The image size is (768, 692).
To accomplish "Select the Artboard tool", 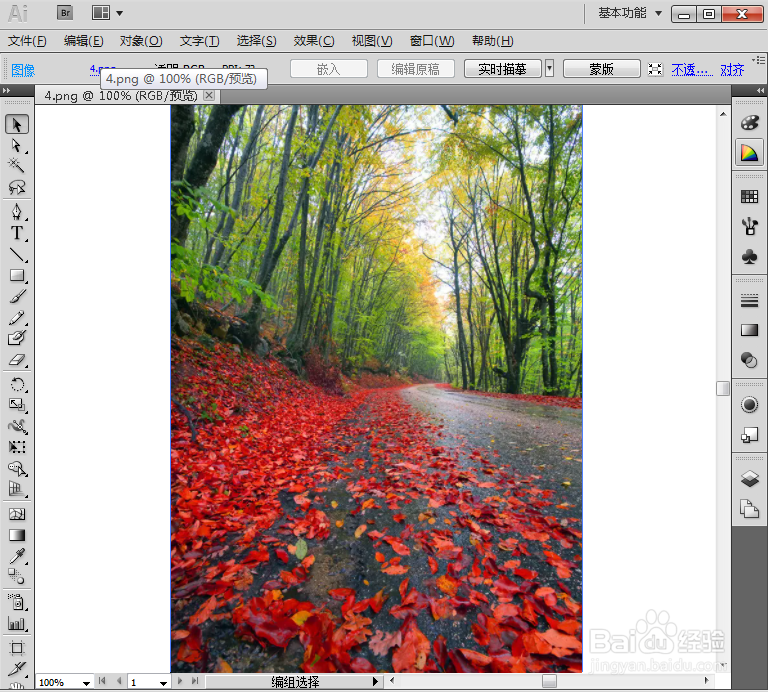I will tap(17, 648).
